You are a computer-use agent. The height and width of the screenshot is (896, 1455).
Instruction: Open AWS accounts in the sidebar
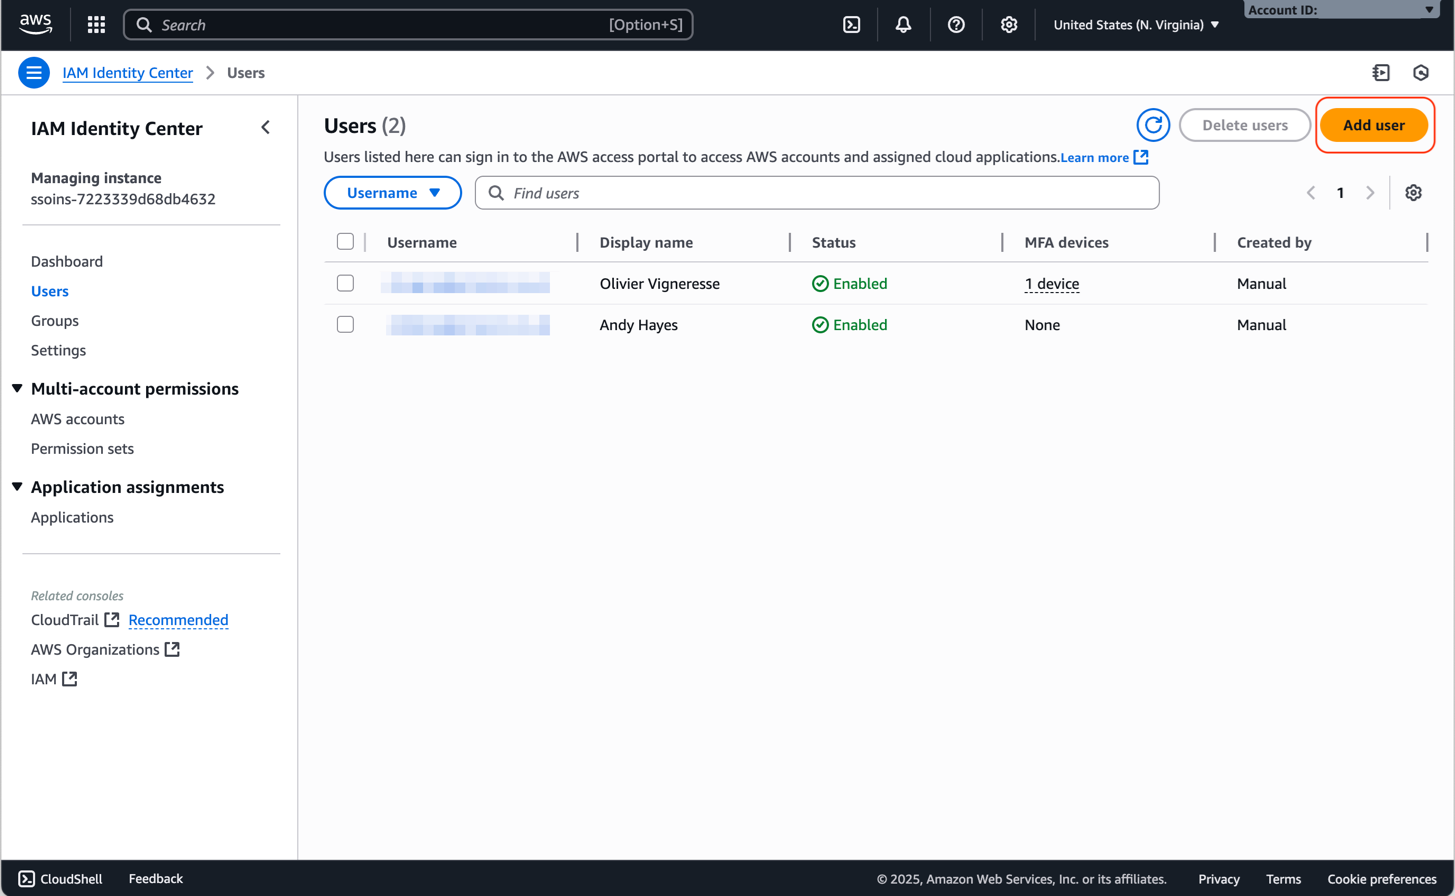78,420
